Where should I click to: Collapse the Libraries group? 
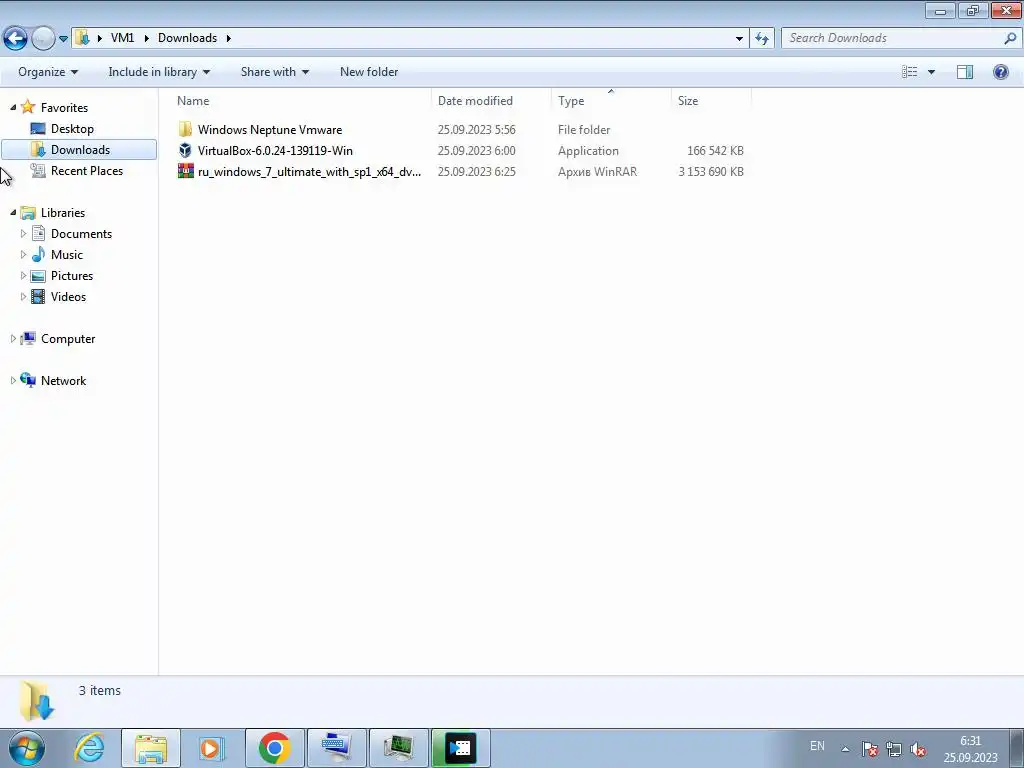click(x=13, y=212)
